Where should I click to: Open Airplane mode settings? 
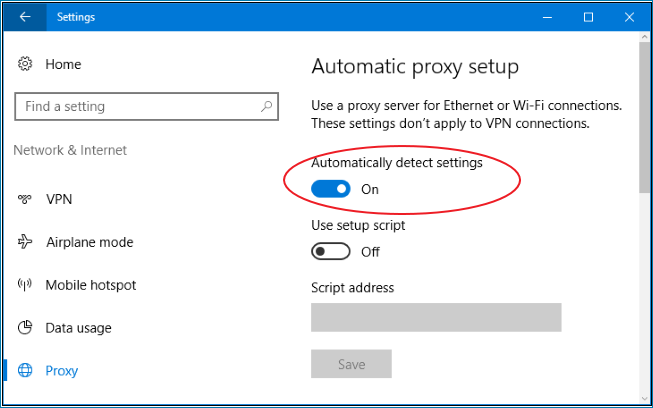tap(89, 242)
